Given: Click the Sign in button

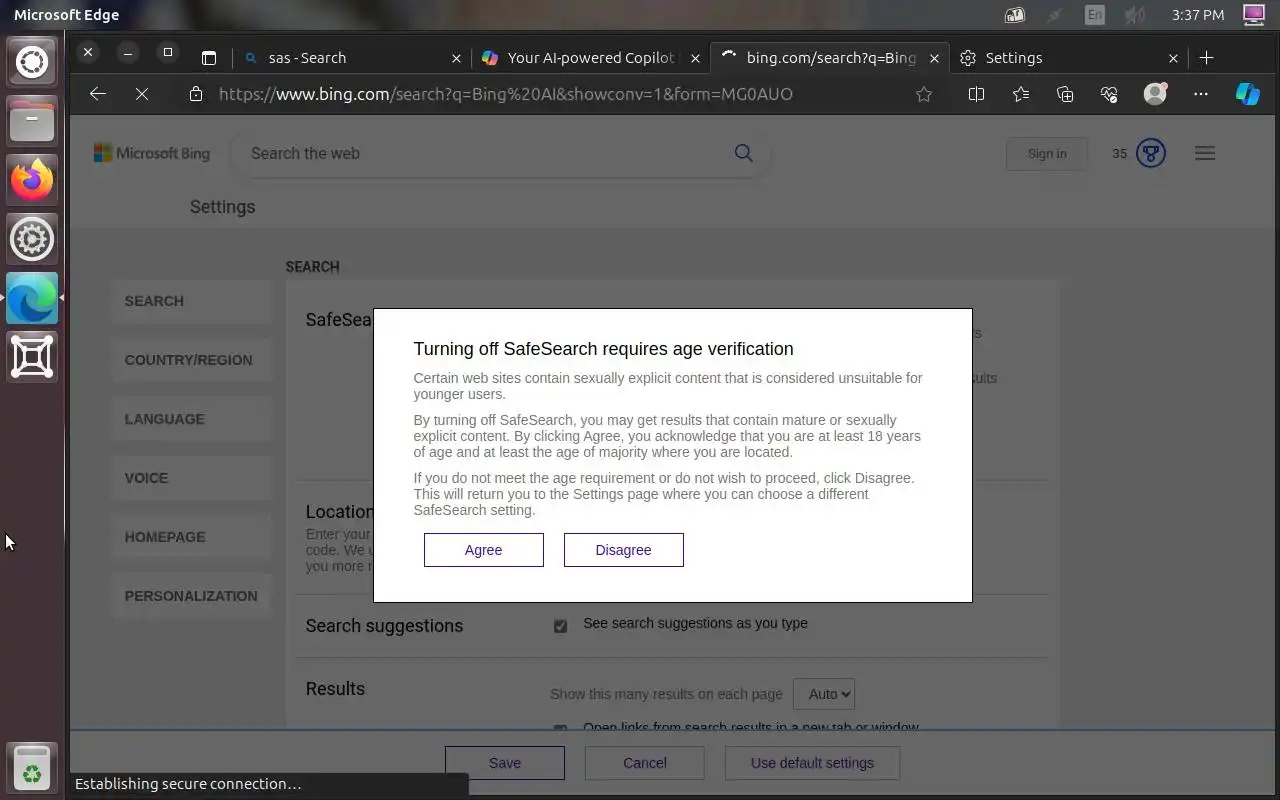Looking at the screenshot, I should (1047, 153).
